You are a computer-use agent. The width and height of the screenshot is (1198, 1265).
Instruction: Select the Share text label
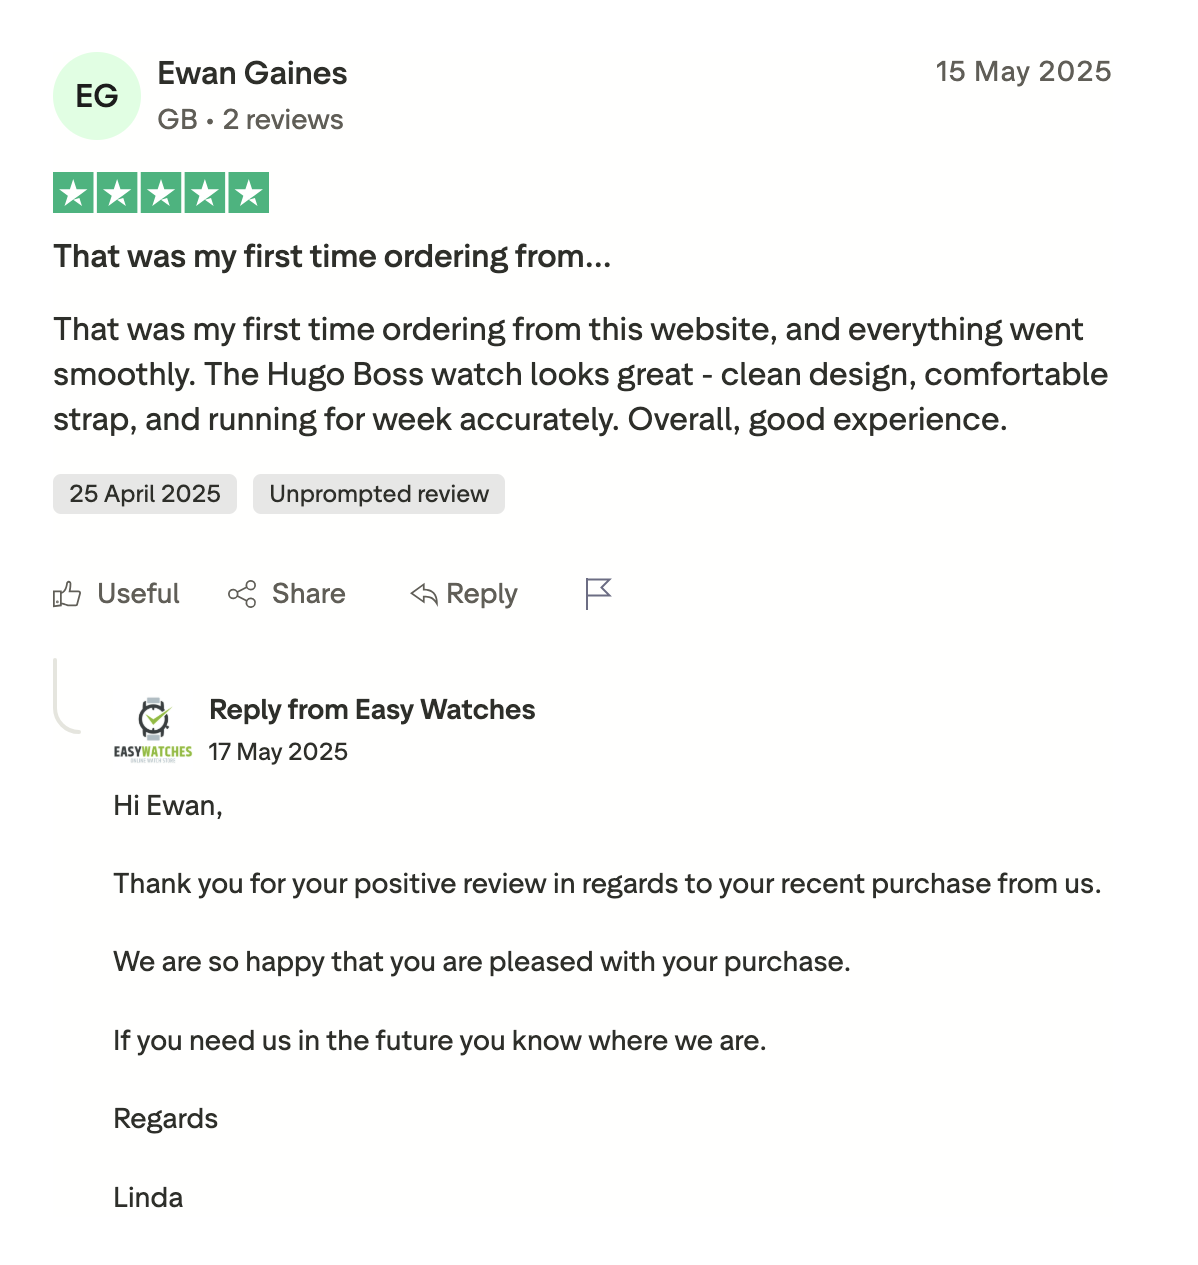[308, 594]
